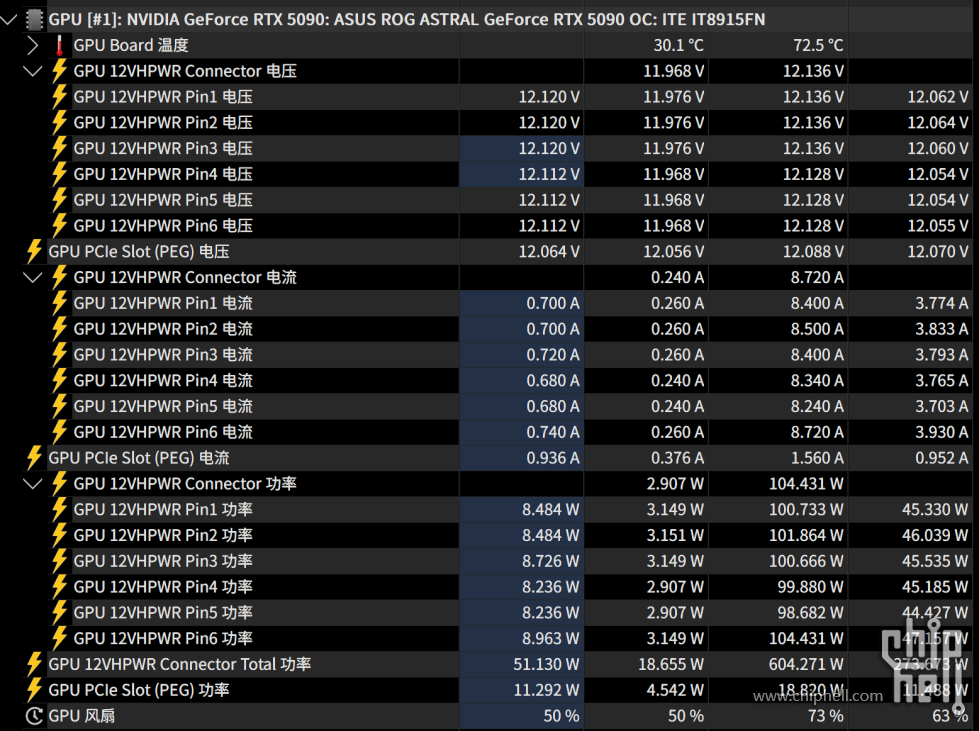Click the 8.726 W Pin3 current power

pos(551,561)
